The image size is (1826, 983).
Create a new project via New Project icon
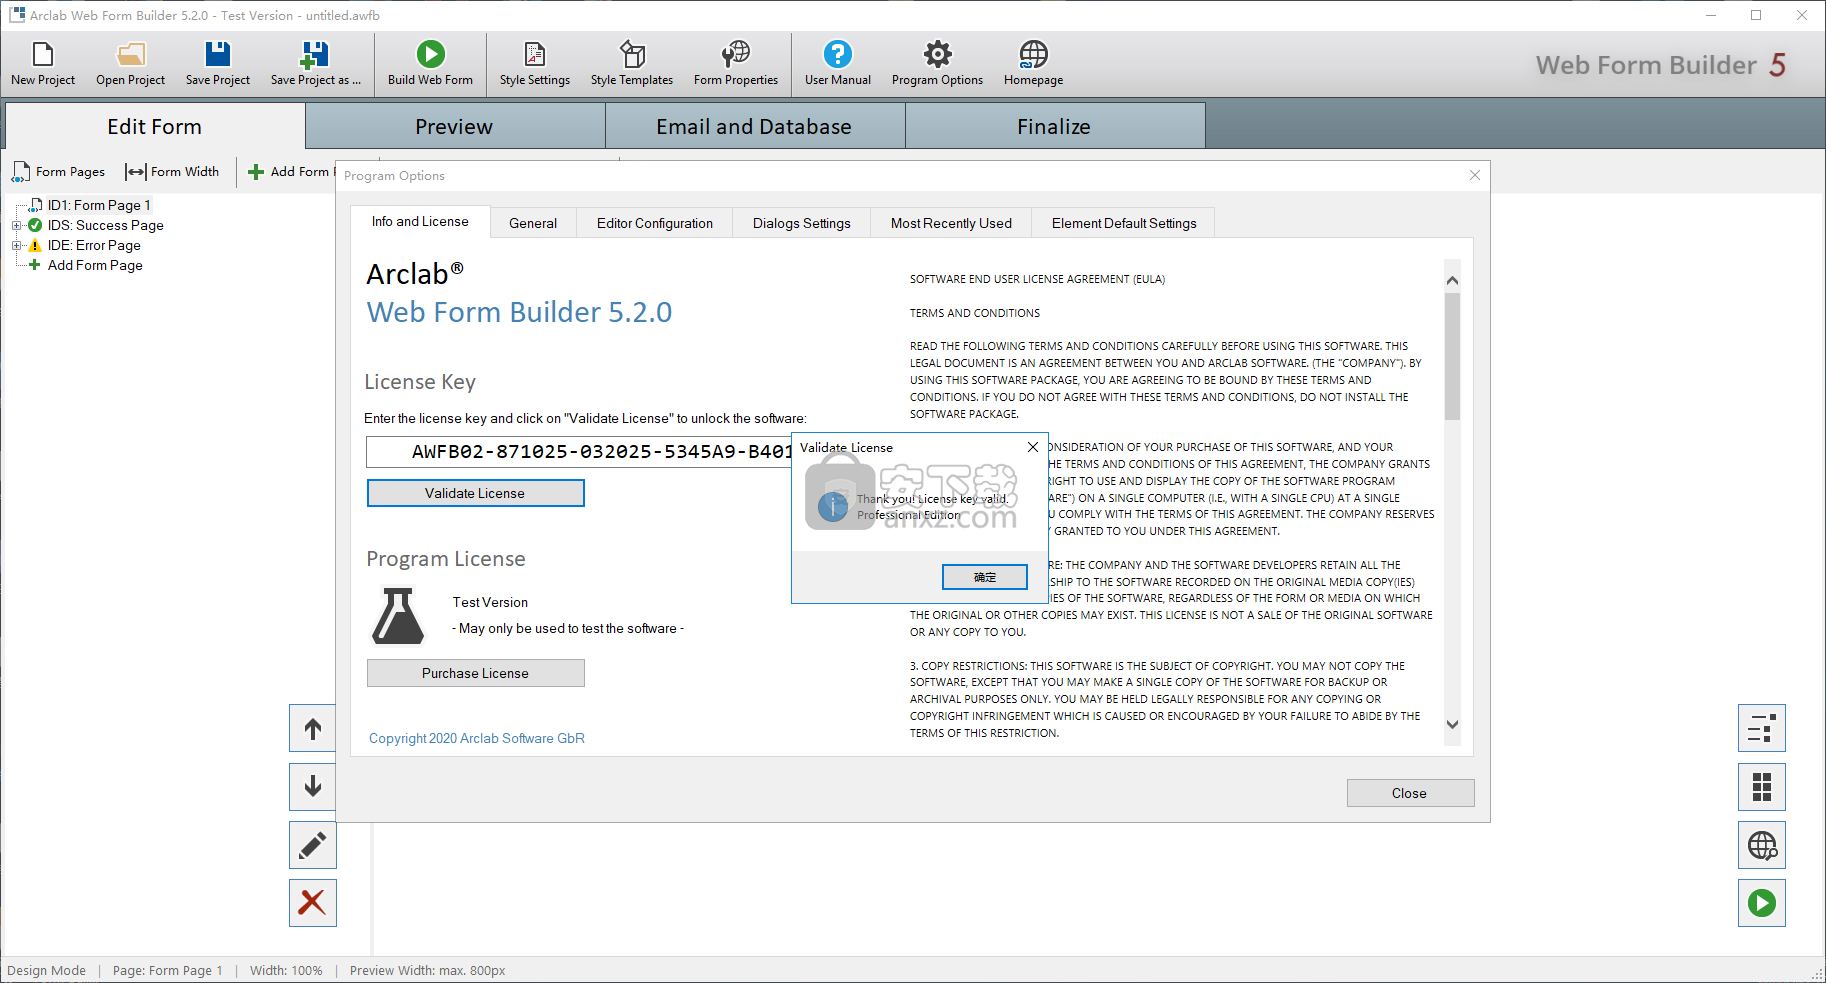tap(43, 64)
